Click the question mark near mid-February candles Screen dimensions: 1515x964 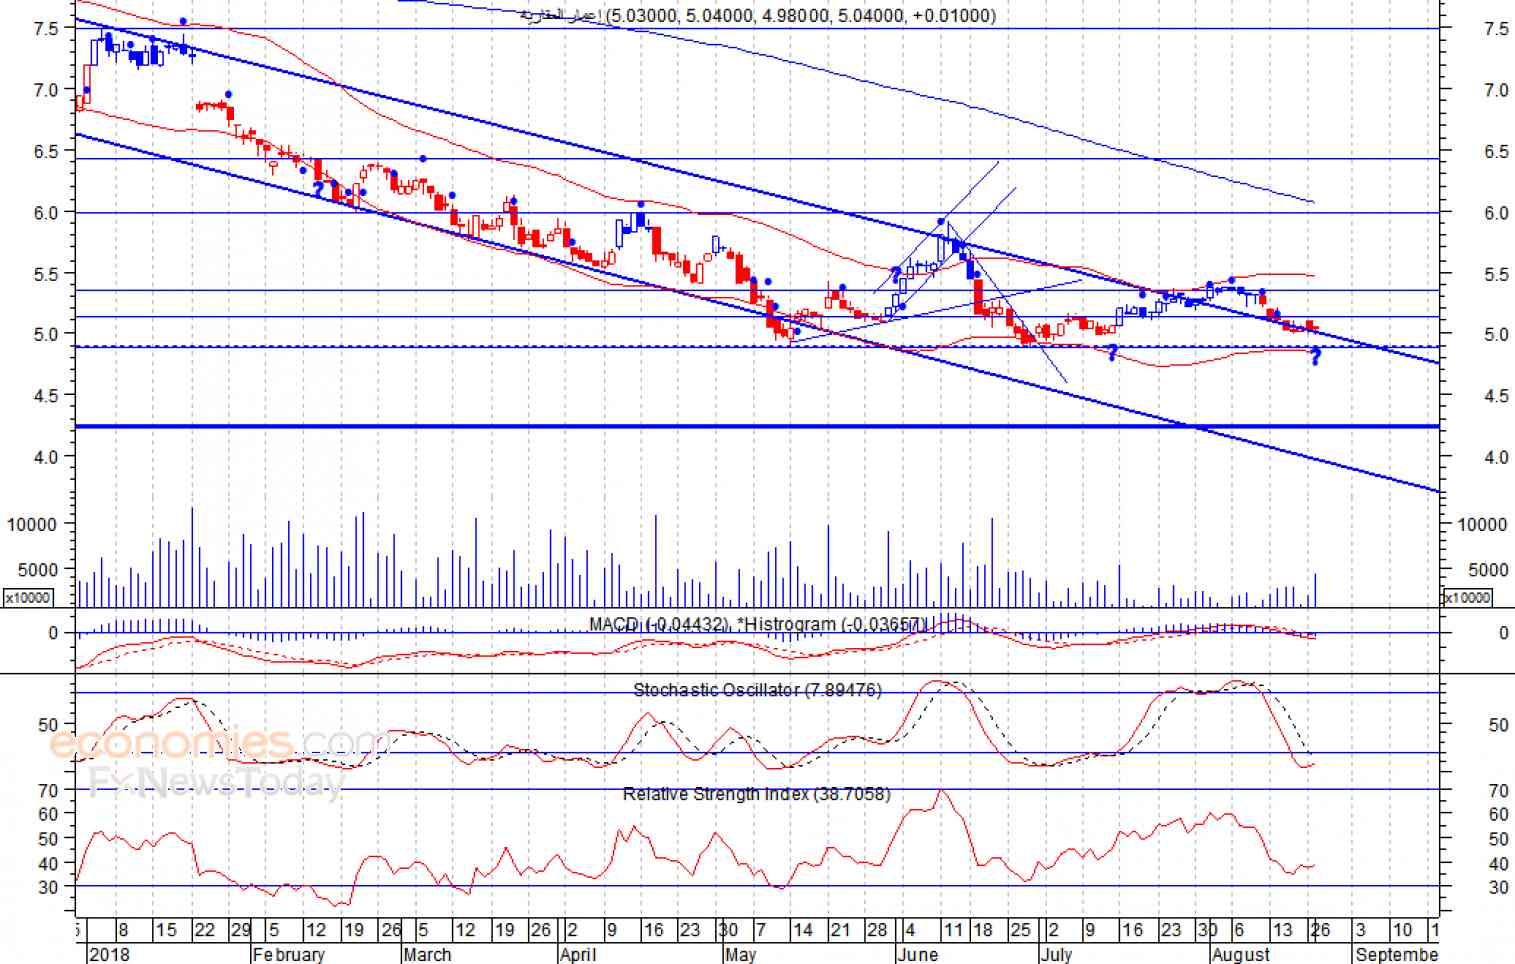click(318, 189)
